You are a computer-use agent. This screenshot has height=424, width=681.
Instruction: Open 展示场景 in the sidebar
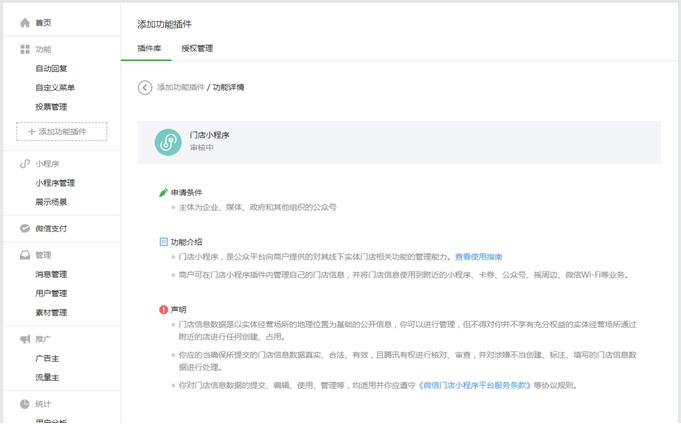[51, 202]
